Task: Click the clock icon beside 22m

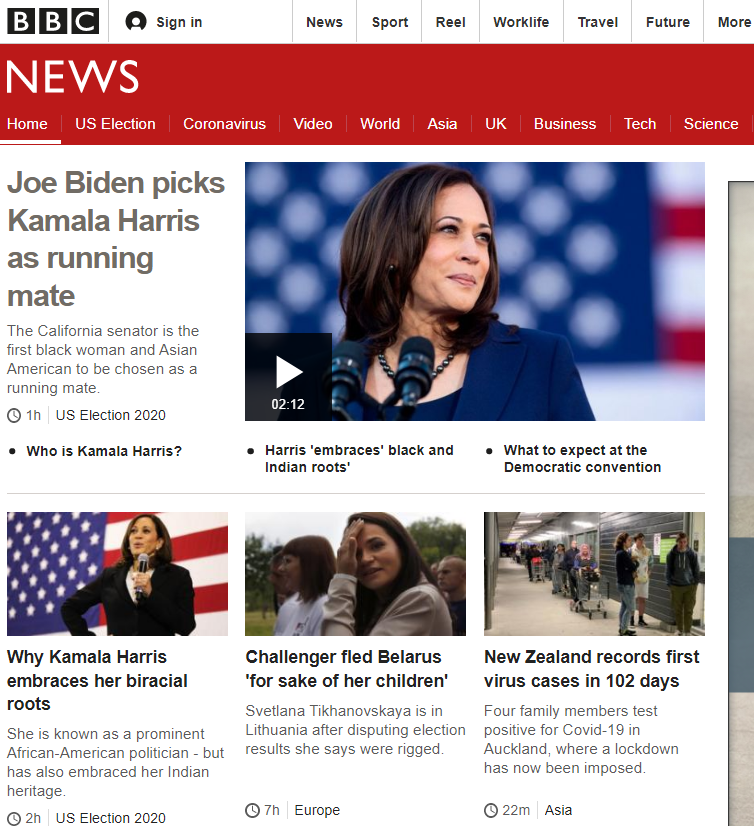Action: (x=491, y=810)
